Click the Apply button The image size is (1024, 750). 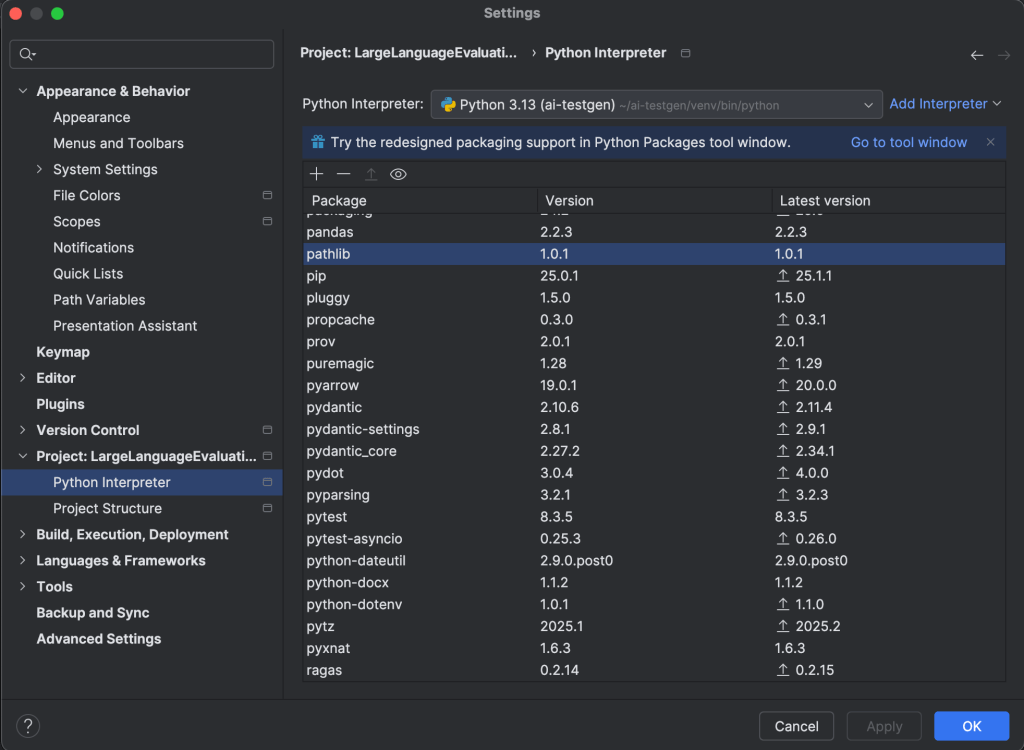pyautogui.click(x=884, y=726)
